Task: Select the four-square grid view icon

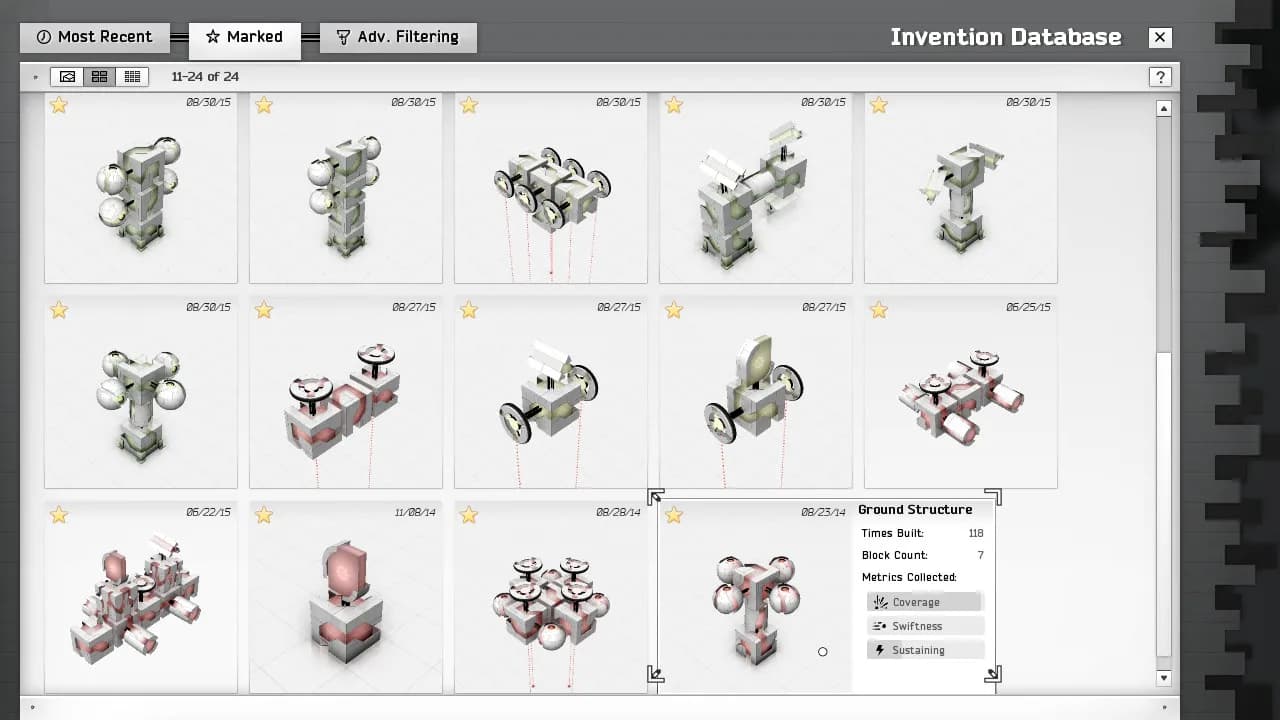Action: (x=98, y=76)
